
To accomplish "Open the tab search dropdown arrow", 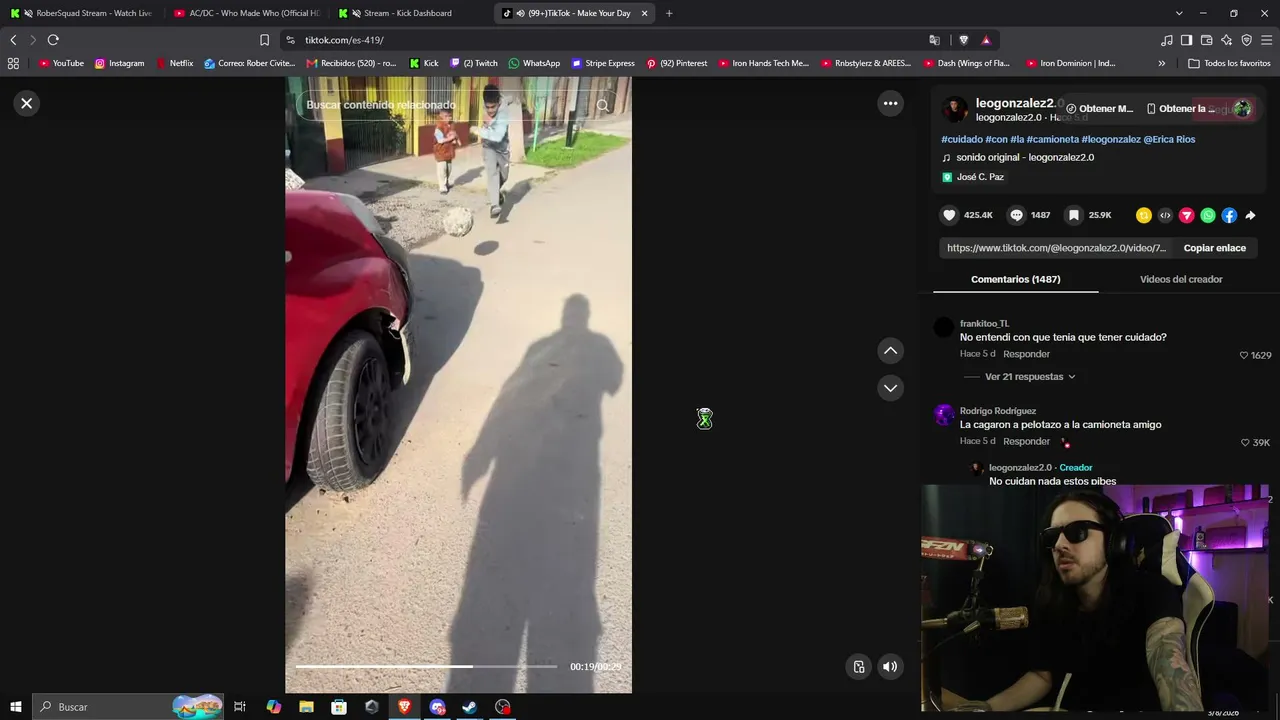I will [1179, 13].
